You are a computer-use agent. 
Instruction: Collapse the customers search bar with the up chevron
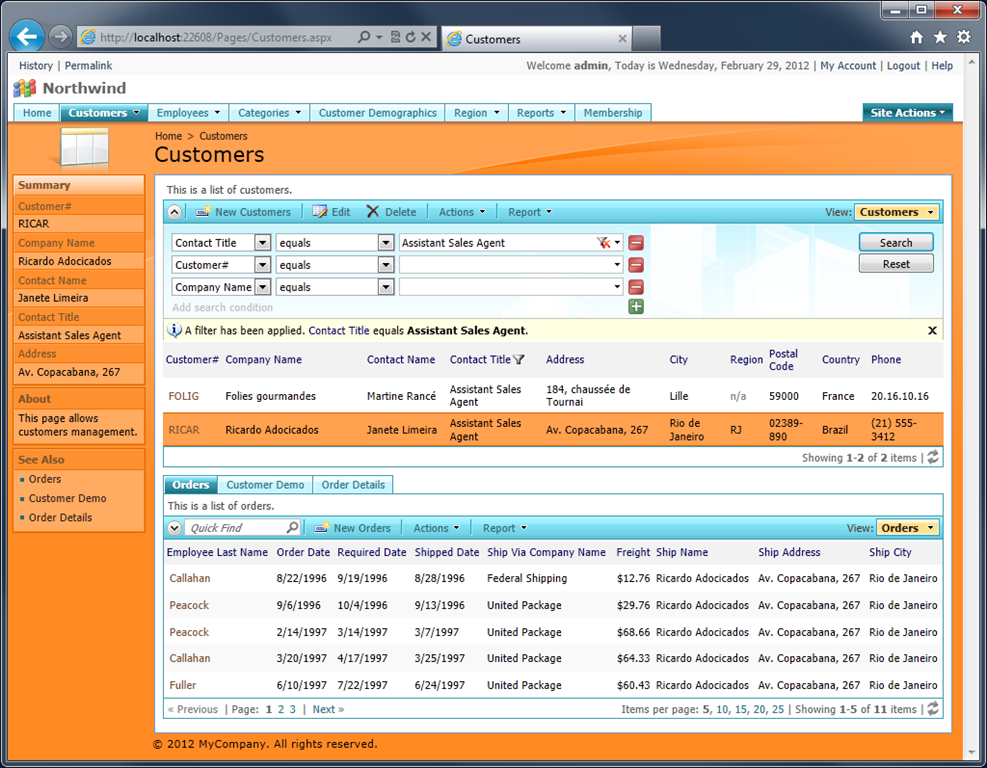(x=174, y=212)
